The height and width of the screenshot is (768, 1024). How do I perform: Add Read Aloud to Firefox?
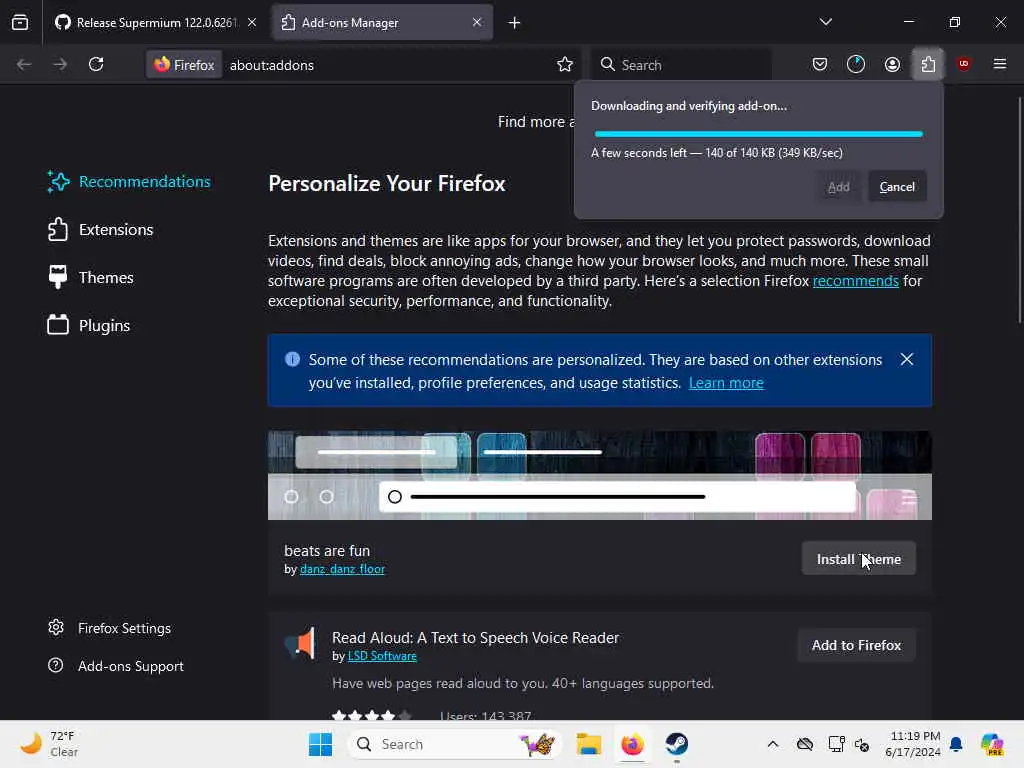coord(856,645)
